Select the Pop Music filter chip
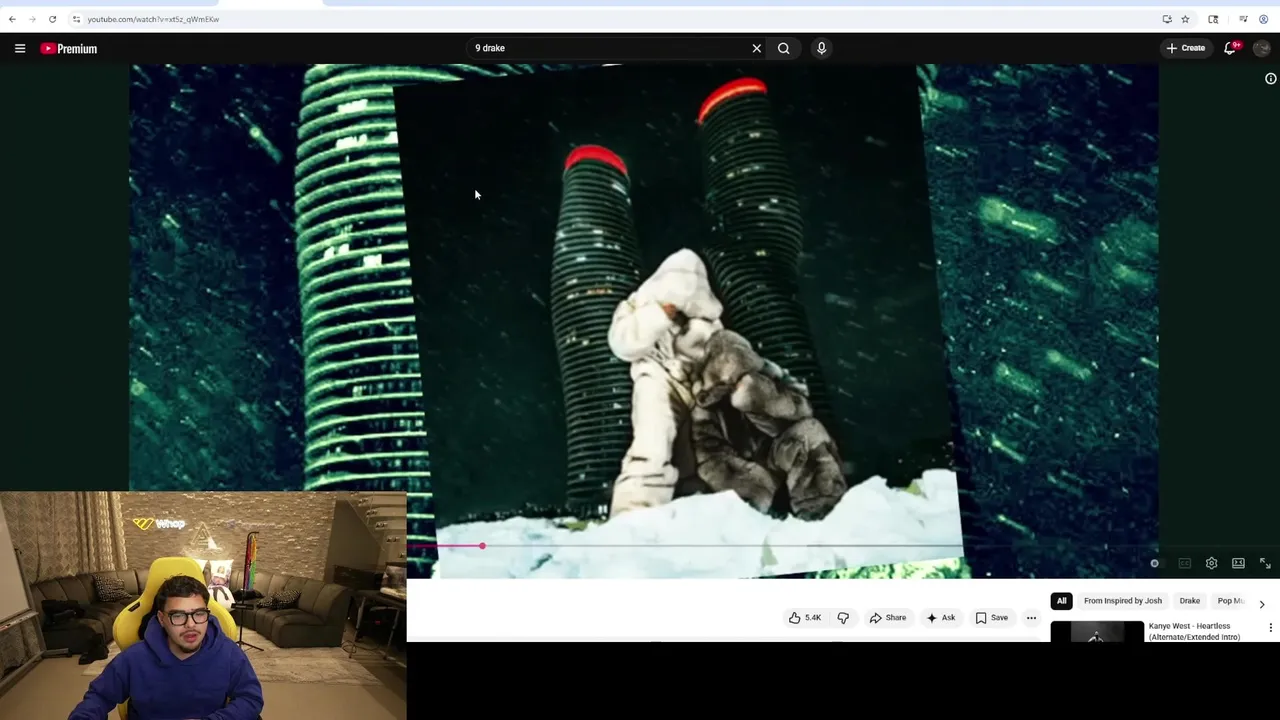The height and width of the screenshot is (720, 1280). click(x=1231, y=601)
